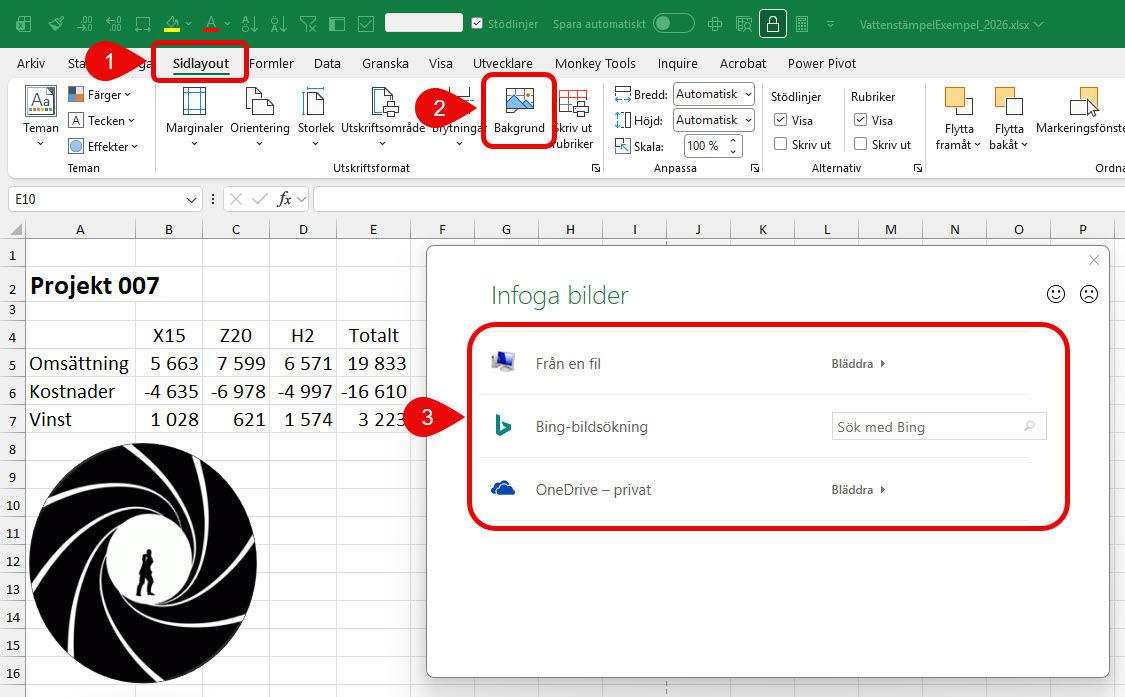This screenshot has width=1125, height=697.
Task: Switch to the Formler tab
Action: [271, 63]
